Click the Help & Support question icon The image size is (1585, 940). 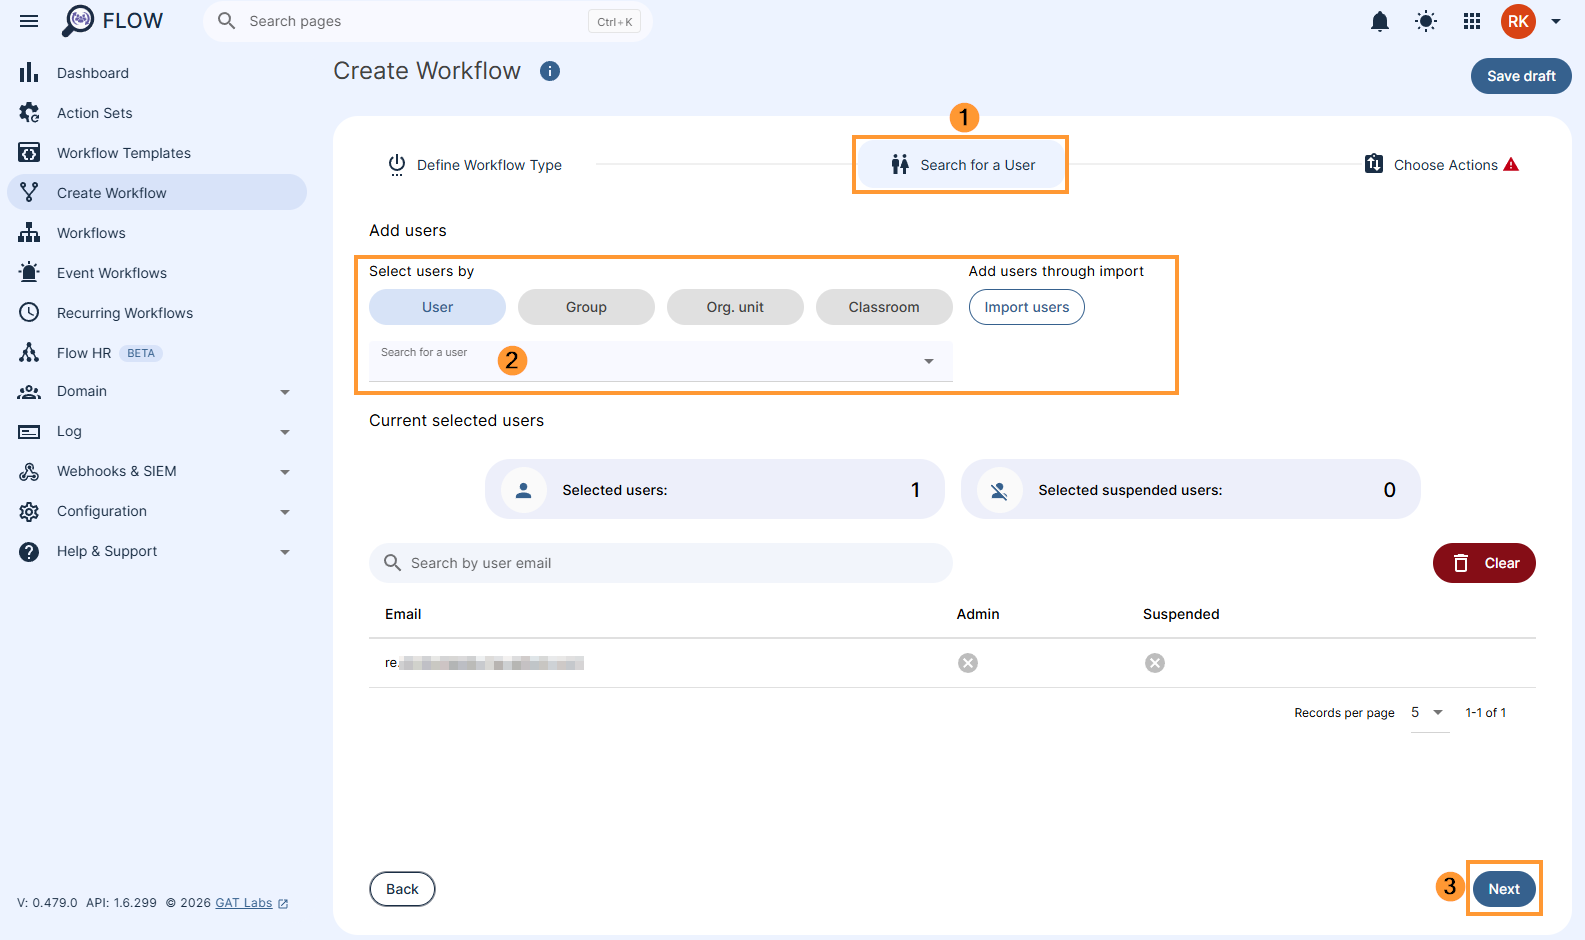[29, 552]
